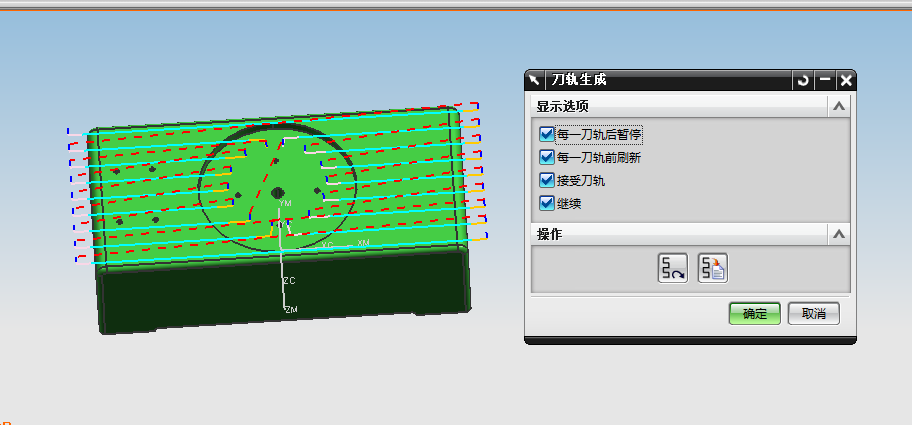Collapse the 显示选项 section
Screen dimensions: 912x425
pyautogui.click(x=838, y=107)
